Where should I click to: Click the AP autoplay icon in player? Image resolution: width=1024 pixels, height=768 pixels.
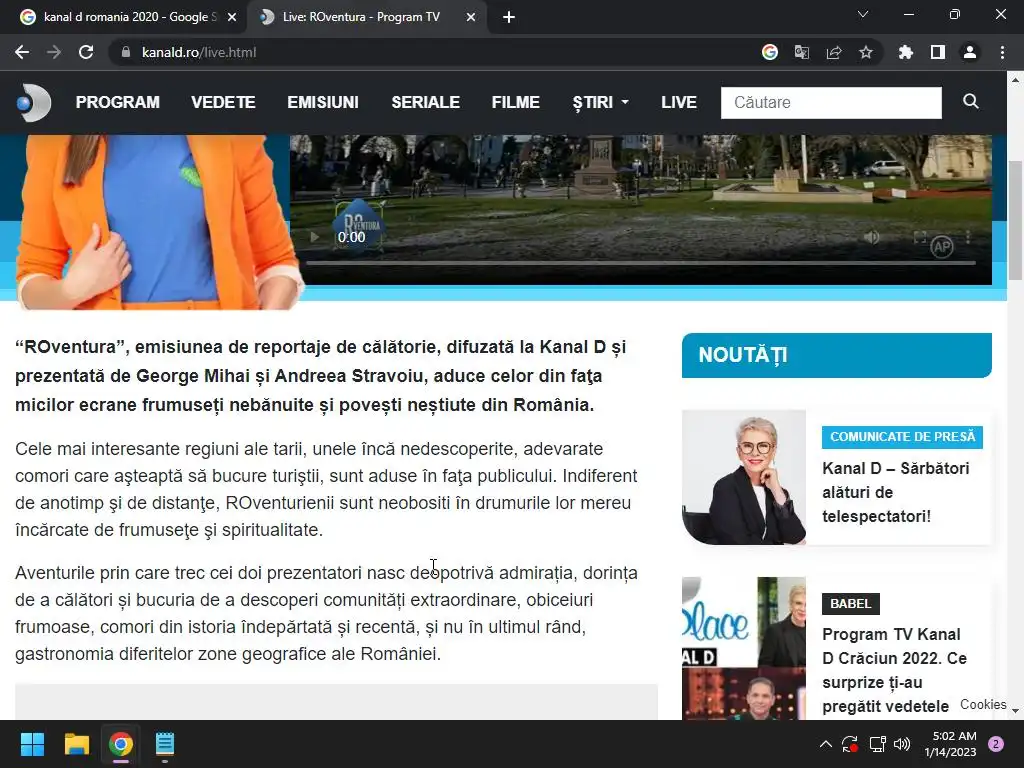pos(942,247)
